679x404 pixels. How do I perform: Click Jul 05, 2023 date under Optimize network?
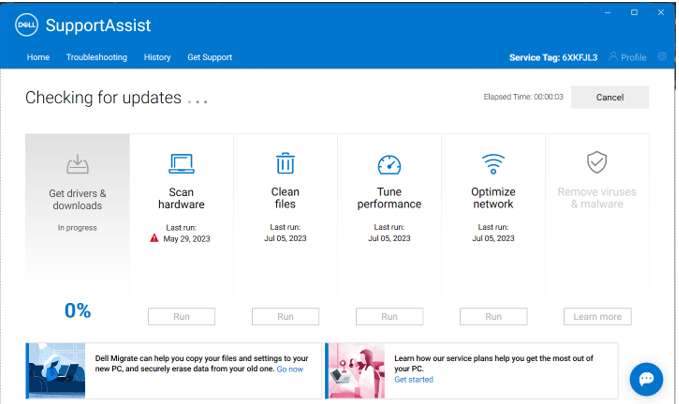493,238
